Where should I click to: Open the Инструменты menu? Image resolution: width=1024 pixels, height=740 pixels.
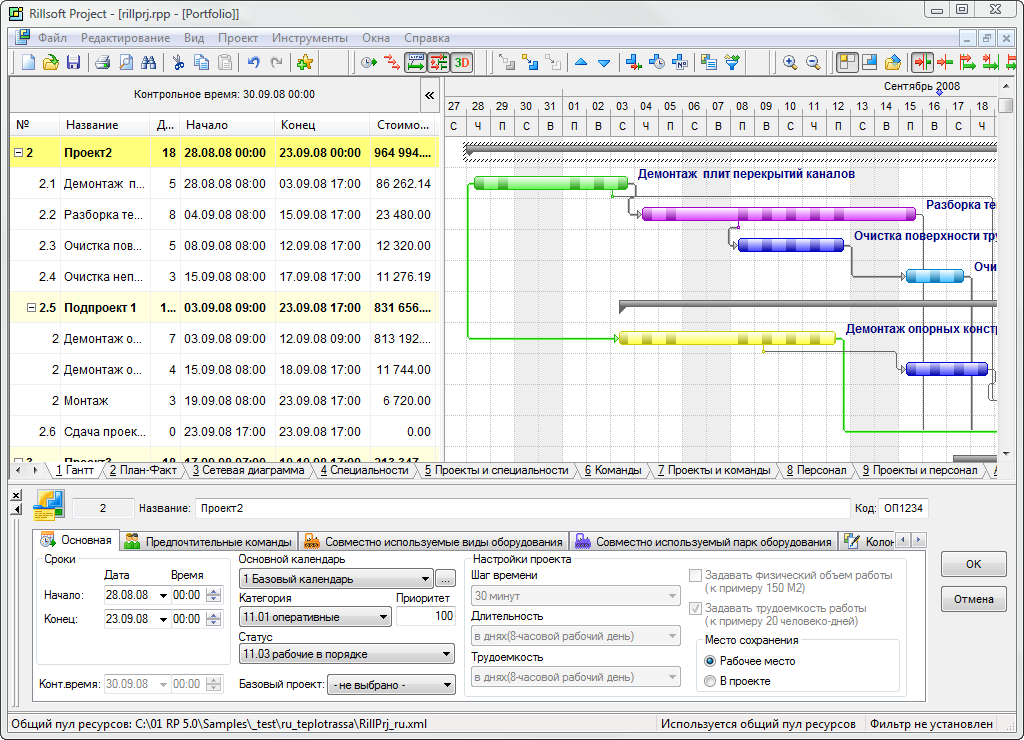click(x=310, y=38)
